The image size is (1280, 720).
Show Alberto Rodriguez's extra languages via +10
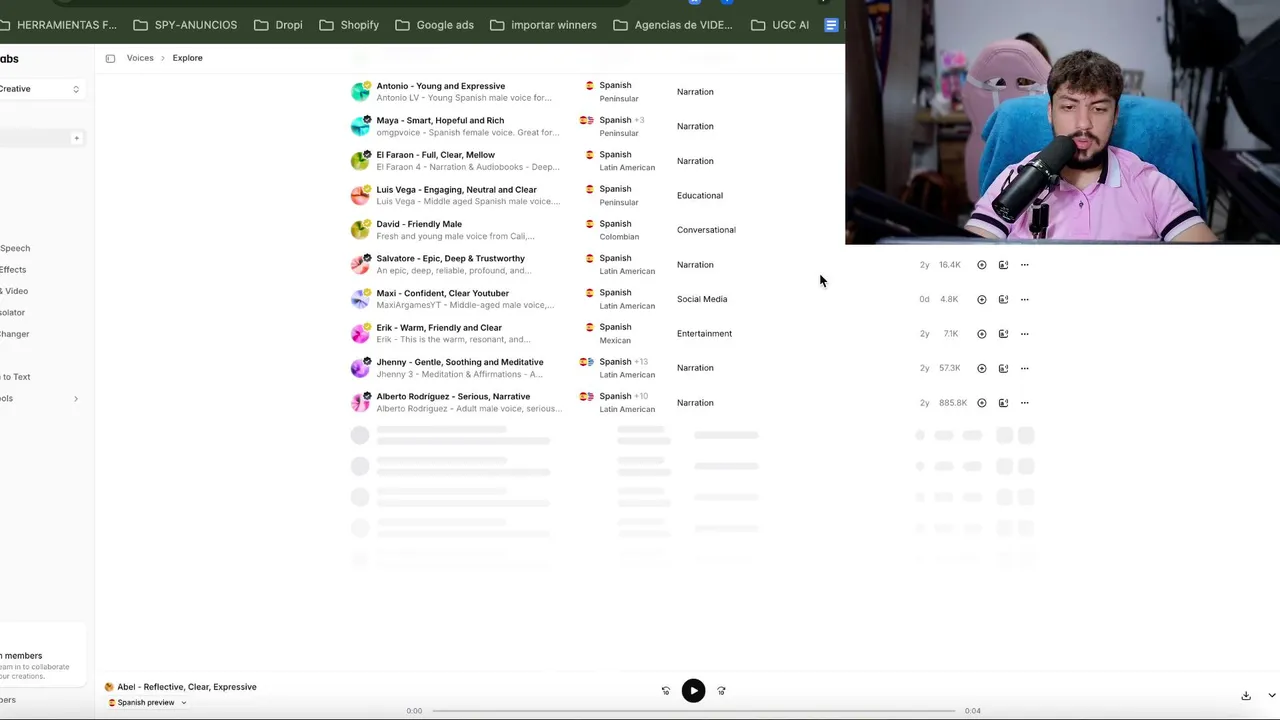641,396
